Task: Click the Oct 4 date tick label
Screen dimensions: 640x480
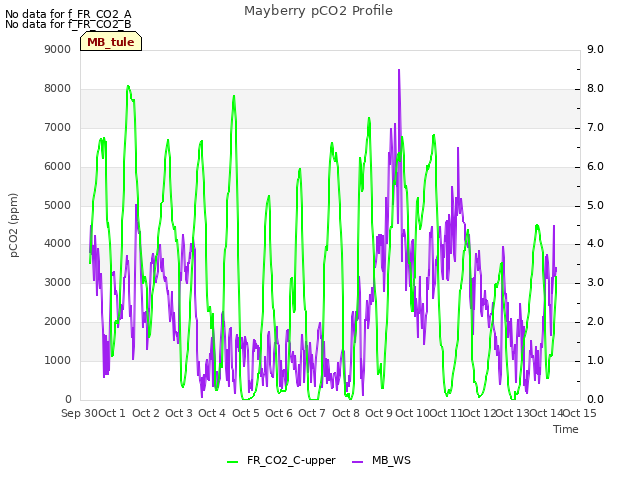Action: pyautogui.click(x=212, y=413)
